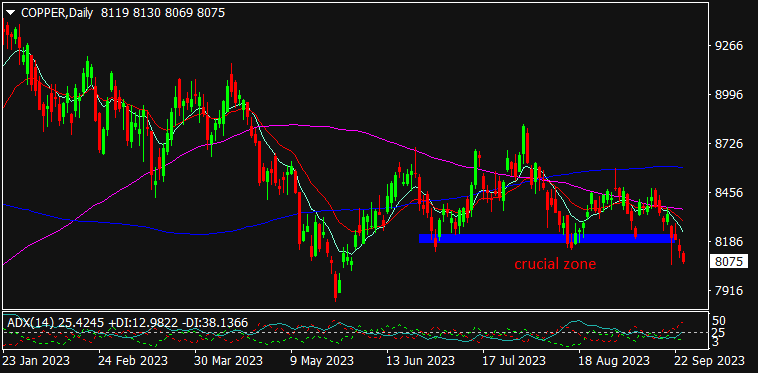This screenshot has height=373, width=758.
Task: Click the 8456 price axis label
Action: coord(729,192)
